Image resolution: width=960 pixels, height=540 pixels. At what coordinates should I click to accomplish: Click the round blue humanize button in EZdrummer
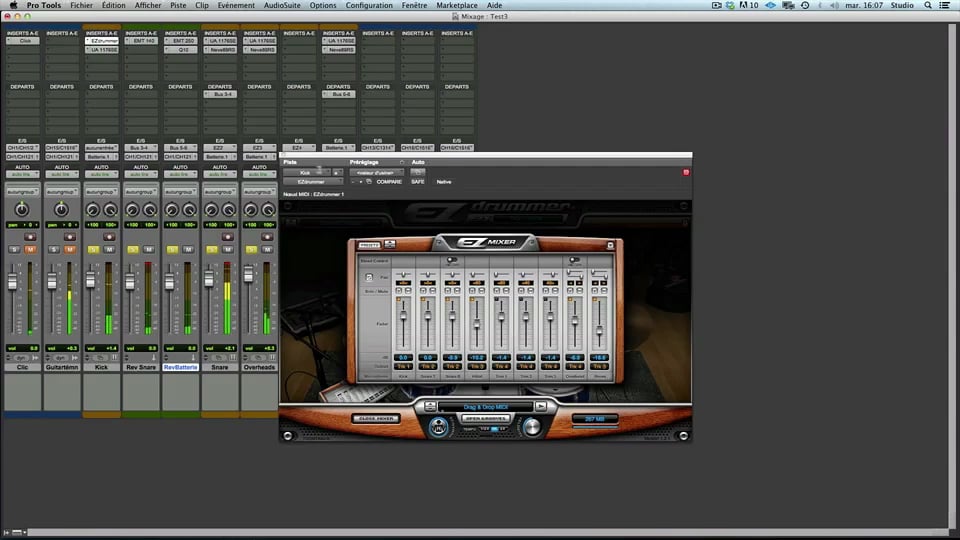[x=438, y=427]
